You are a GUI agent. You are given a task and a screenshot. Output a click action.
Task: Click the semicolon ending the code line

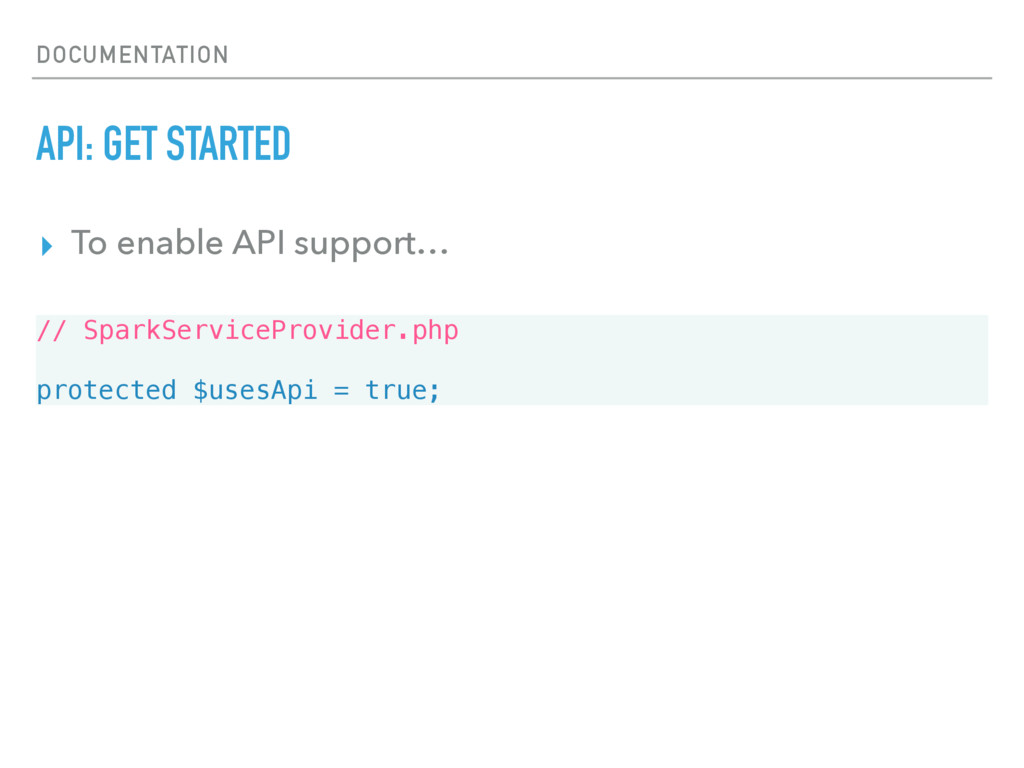point(434,392)
